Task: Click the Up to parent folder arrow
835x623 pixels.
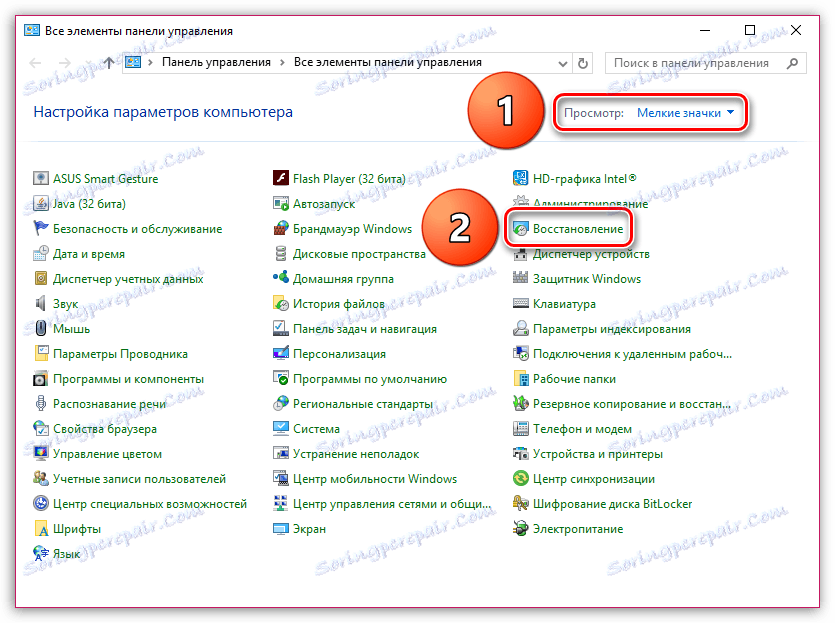Action: (x=108, y=62)
